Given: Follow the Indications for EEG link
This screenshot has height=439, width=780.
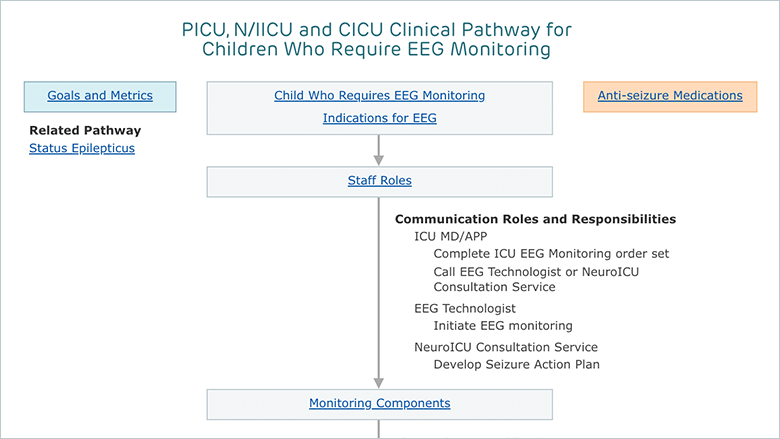Looking at the screenshot, I should [x=380, y=118].
